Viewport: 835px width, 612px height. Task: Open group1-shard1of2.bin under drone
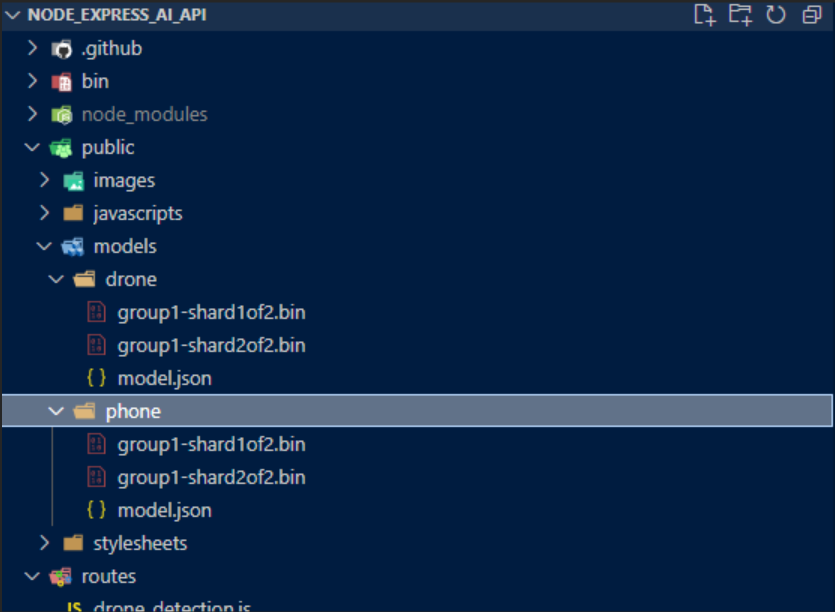point(211,313)
